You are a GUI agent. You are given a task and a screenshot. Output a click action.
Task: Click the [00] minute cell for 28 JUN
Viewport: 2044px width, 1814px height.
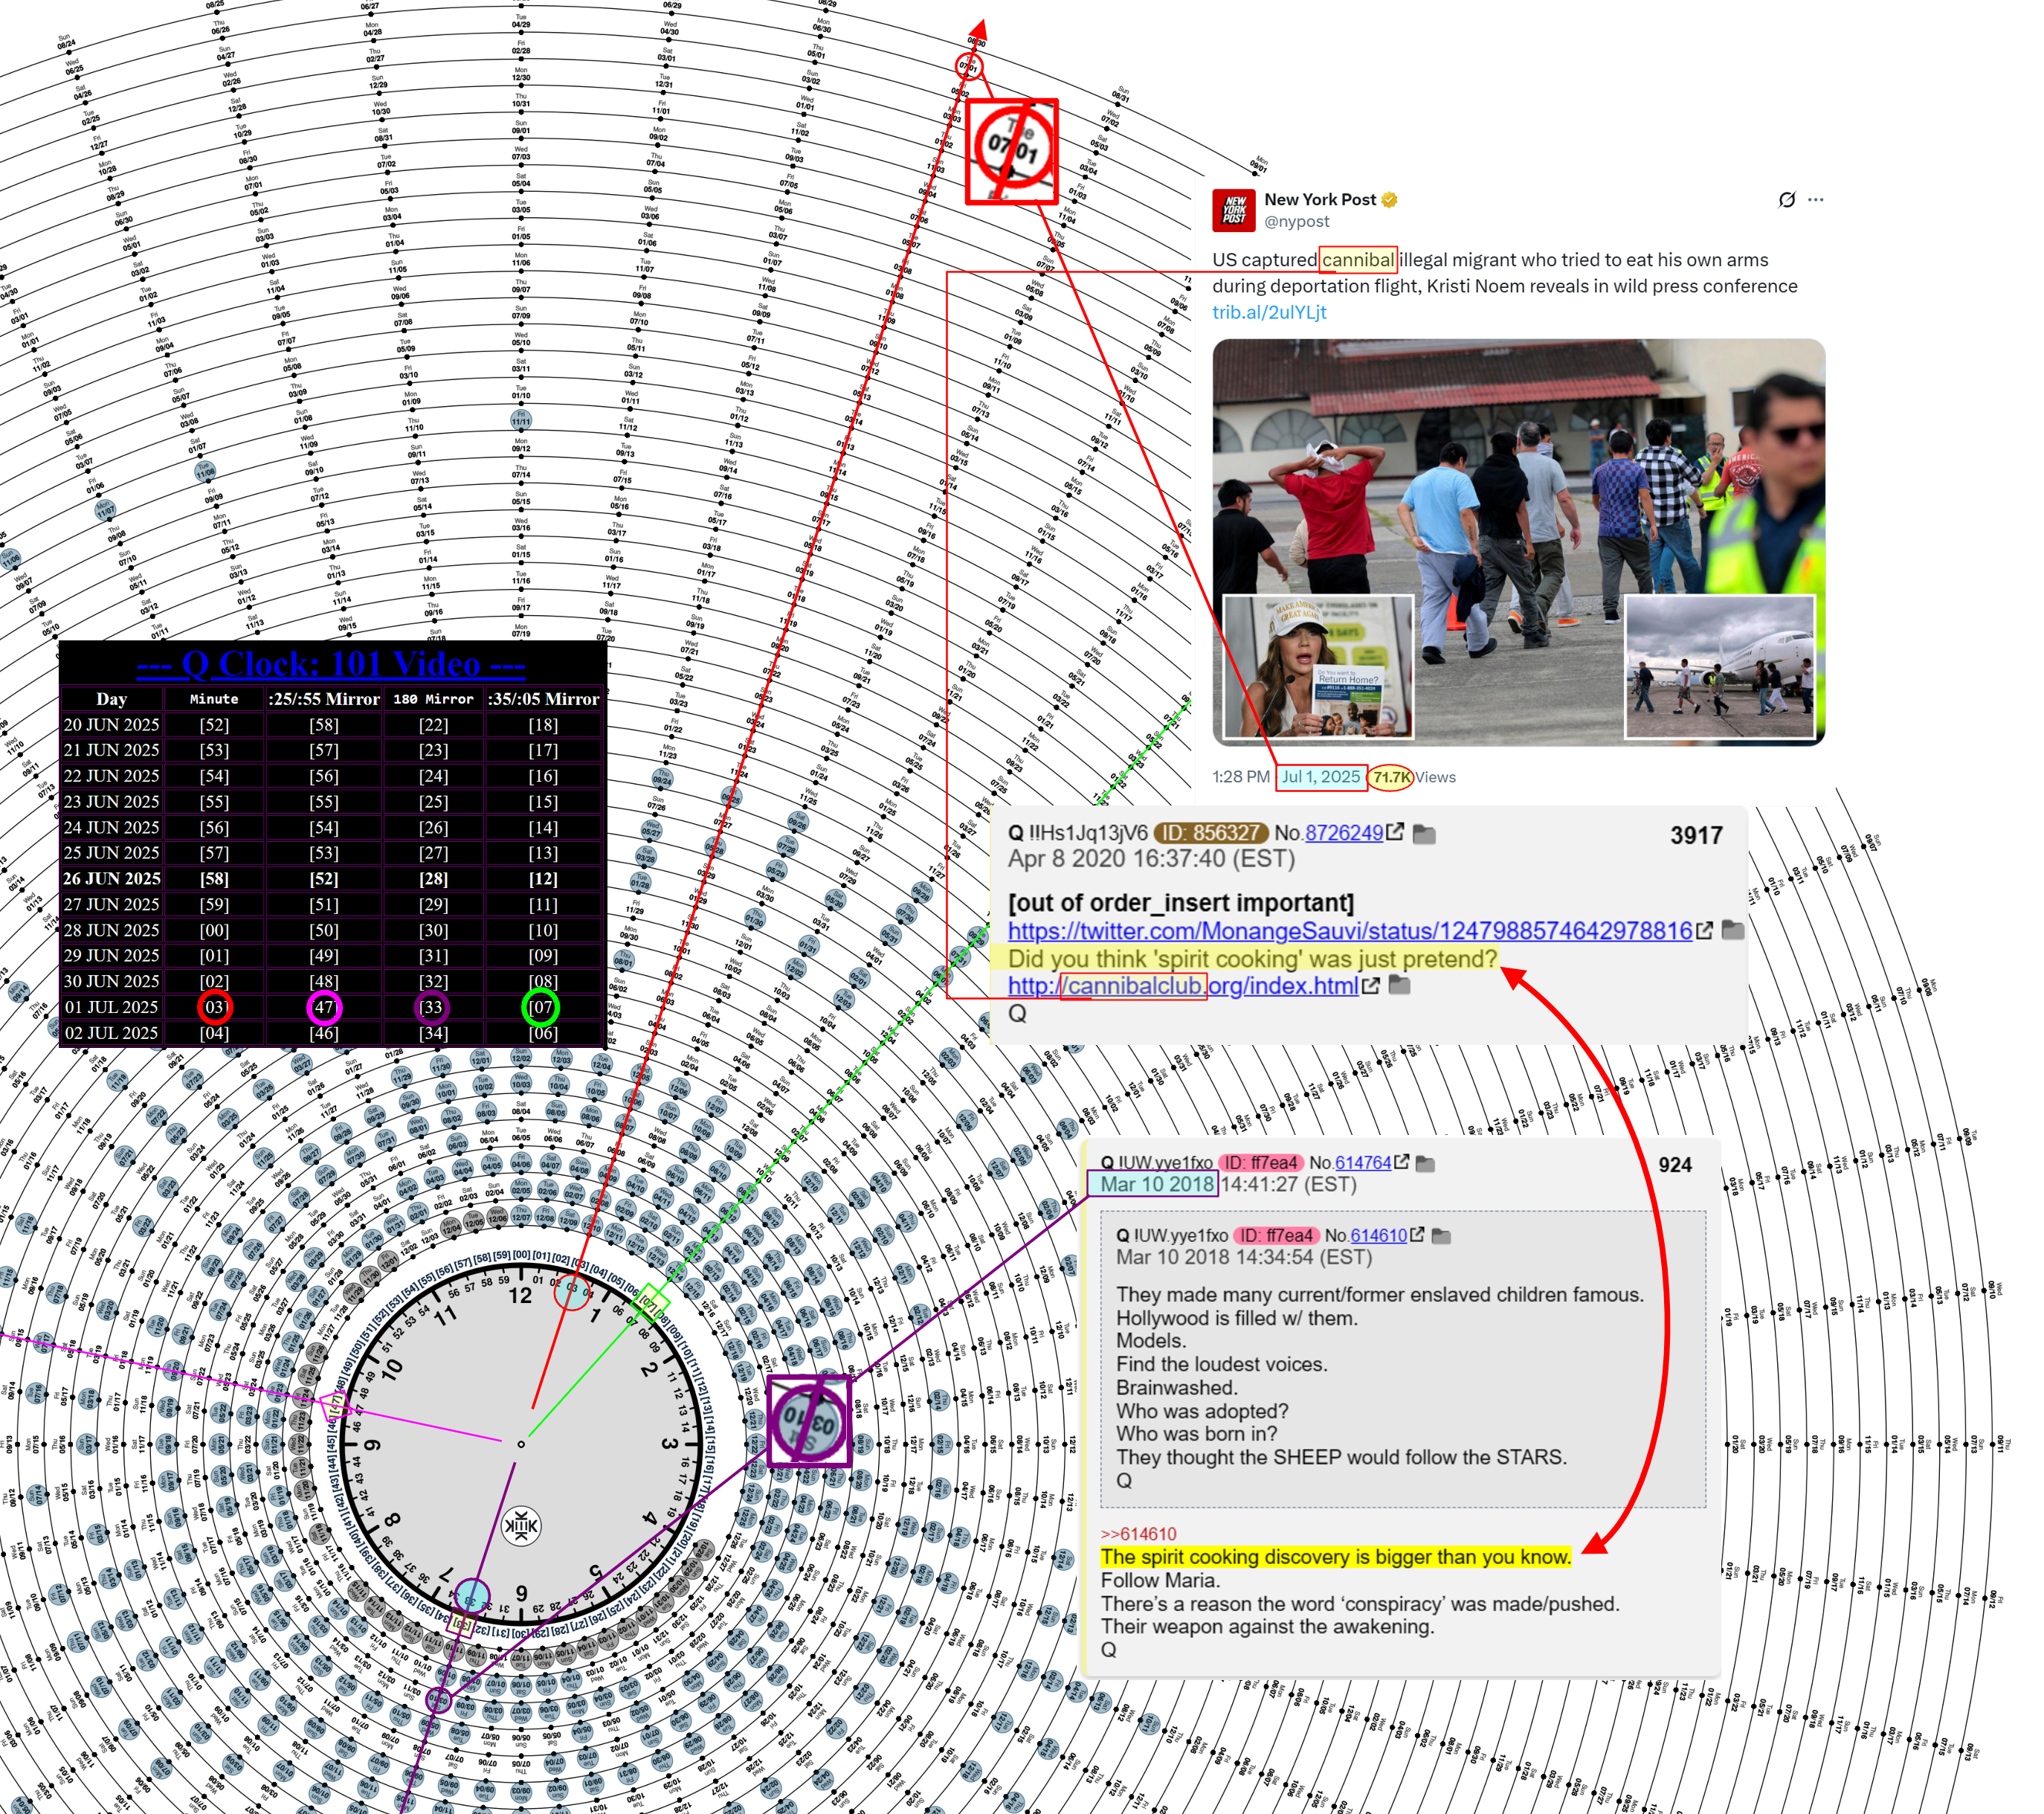pyautogui.click(x=214, y=930)
